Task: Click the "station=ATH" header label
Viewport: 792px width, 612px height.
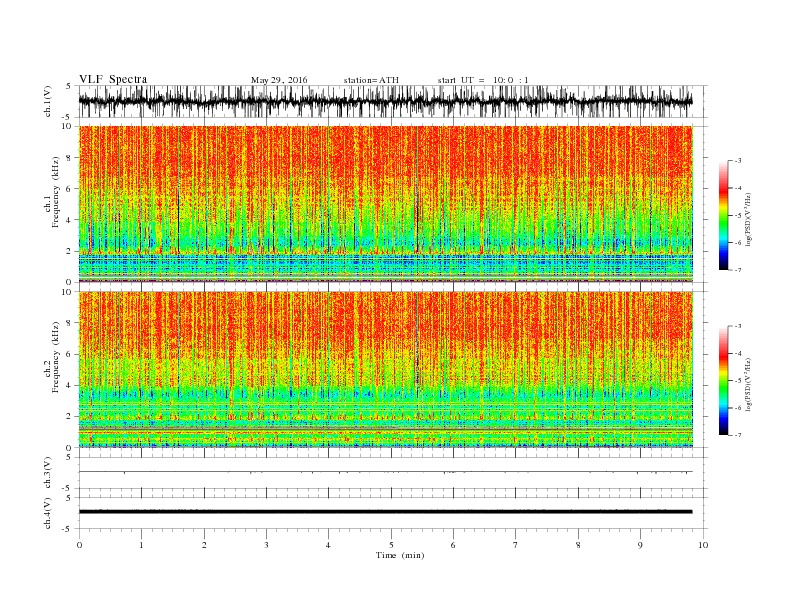Action: [x=371, y=80]
